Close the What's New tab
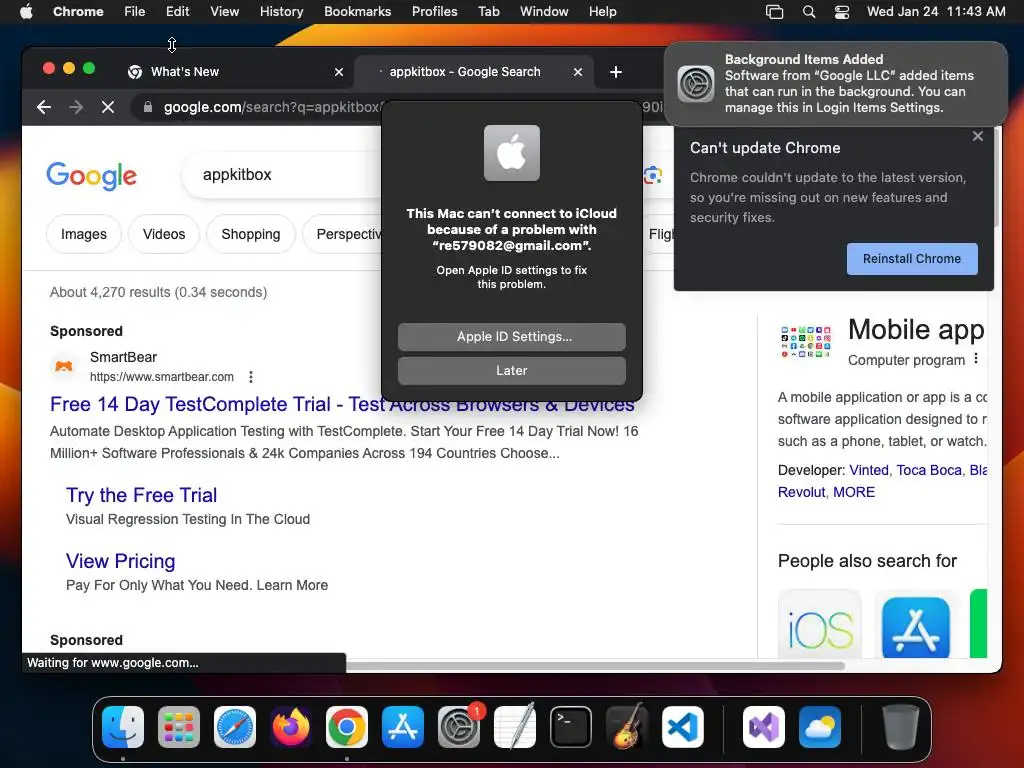This screenshot has height=768, width=1024. 339,72
